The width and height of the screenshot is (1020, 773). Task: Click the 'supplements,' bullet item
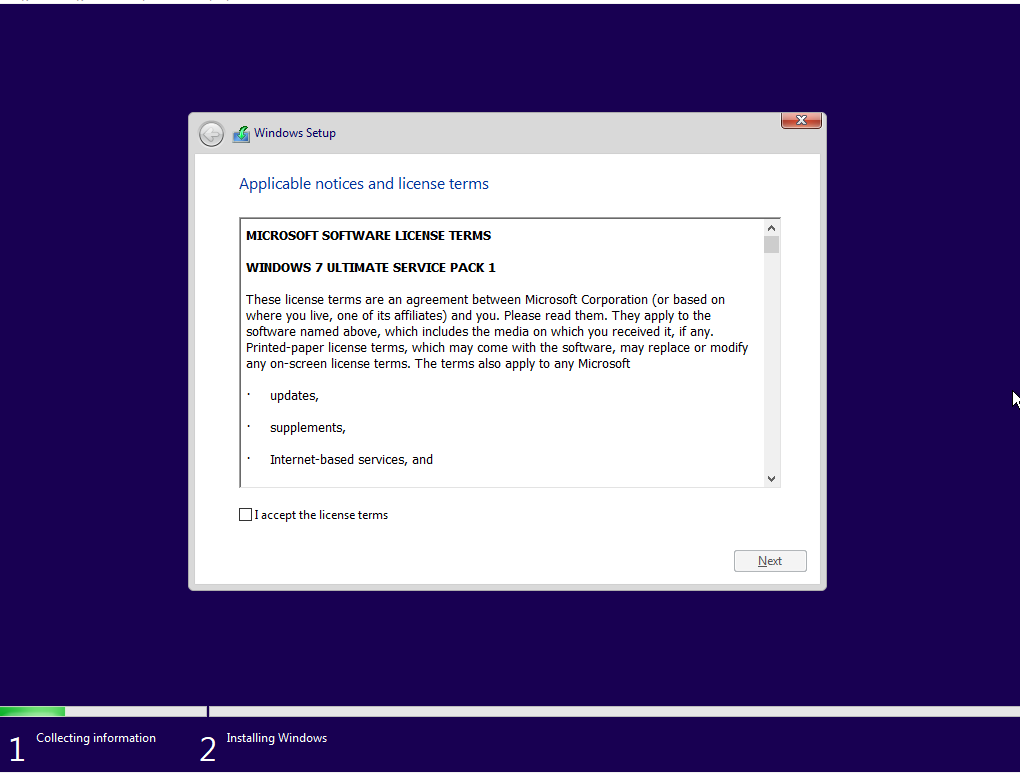coord(308,427)
